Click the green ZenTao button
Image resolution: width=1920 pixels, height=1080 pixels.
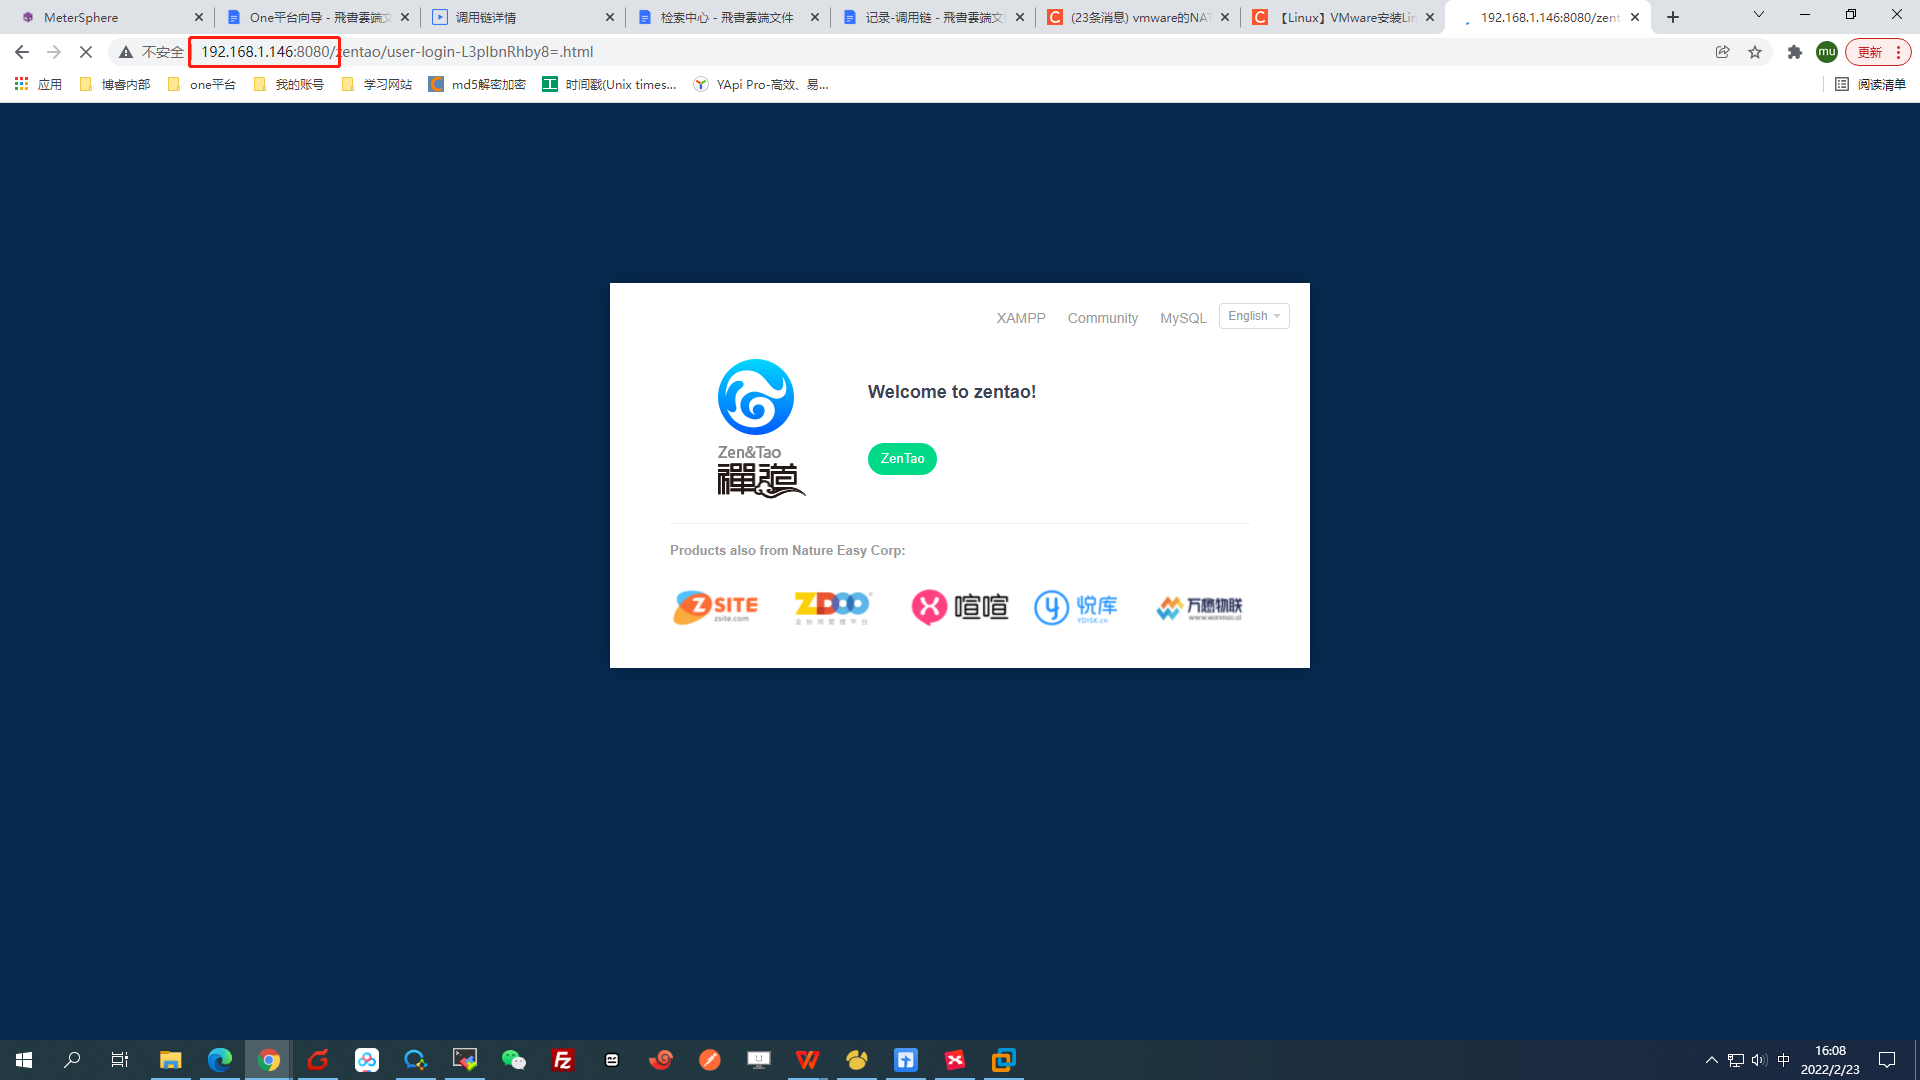(902, 459)
